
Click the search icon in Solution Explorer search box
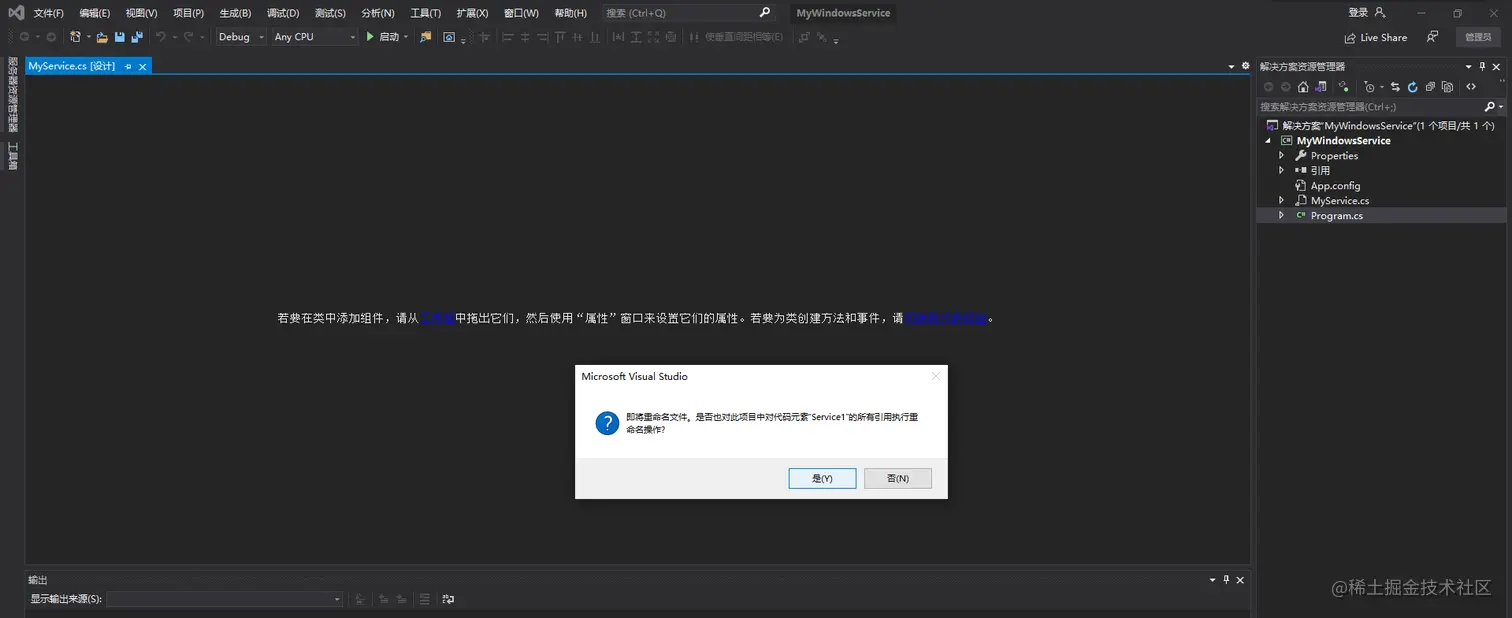pyautogui.click(x=1490, y=106)
